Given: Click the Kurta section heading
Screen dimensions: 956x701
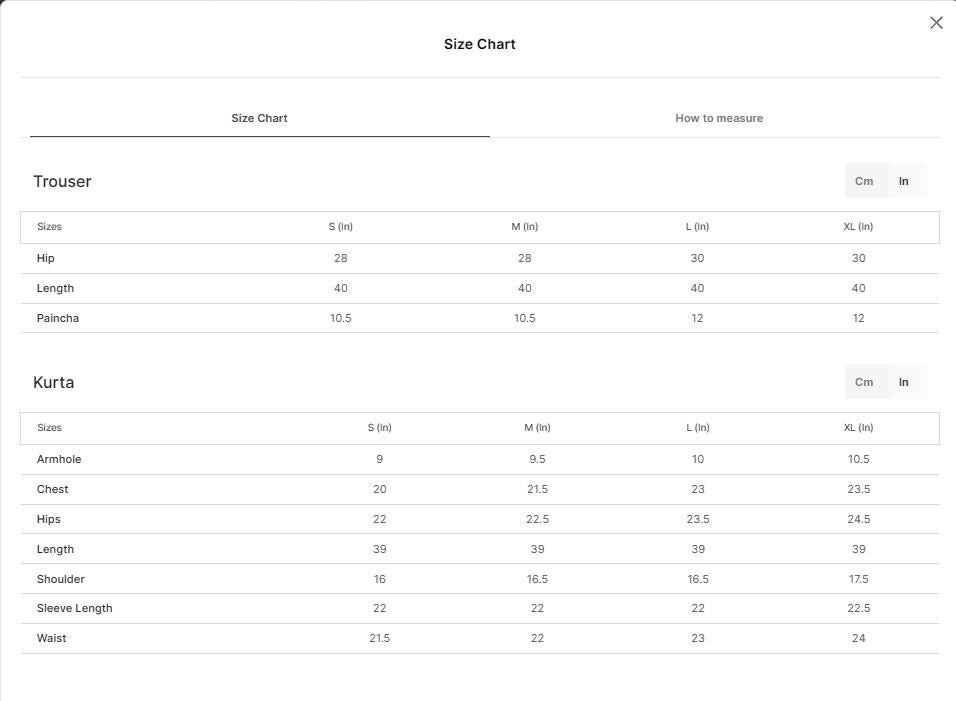Looking at the screenshot, I should pyautogui.click(x=54, y=383).
